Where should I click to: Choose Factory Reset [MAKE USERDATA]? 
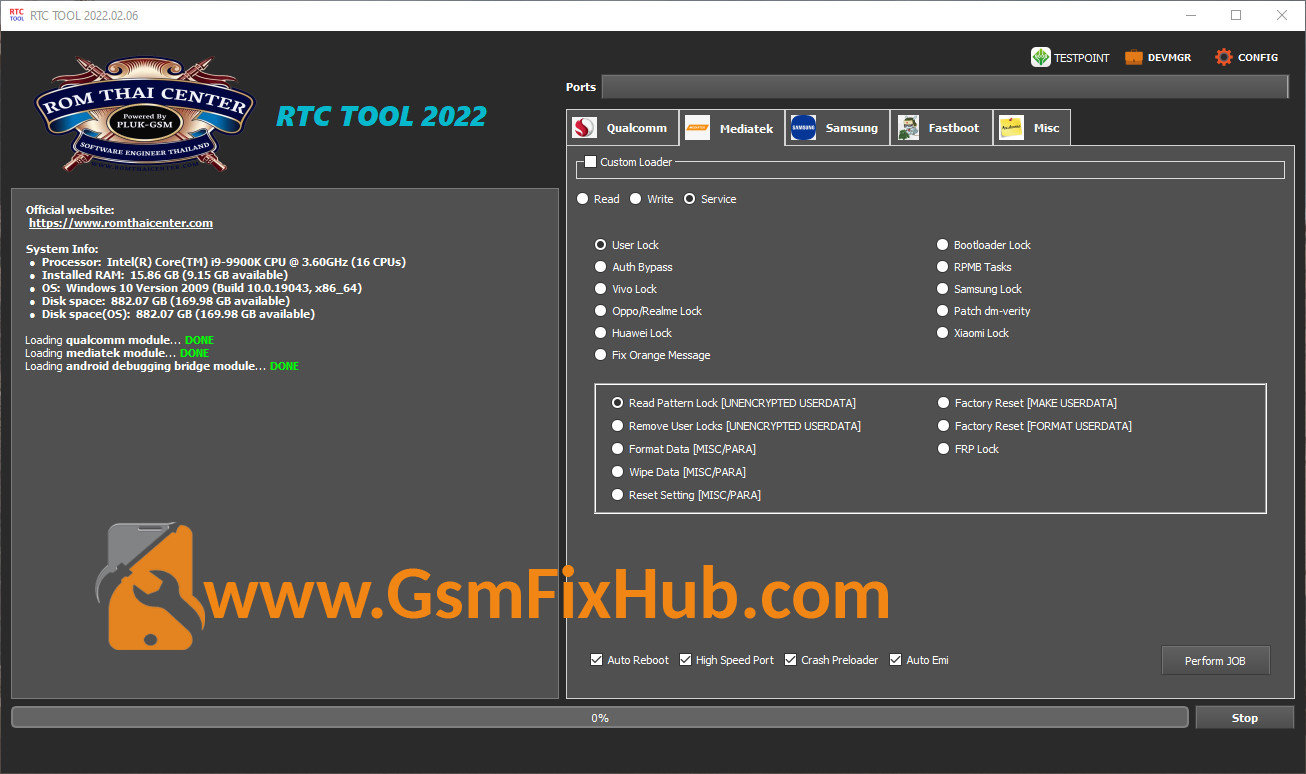944,403
